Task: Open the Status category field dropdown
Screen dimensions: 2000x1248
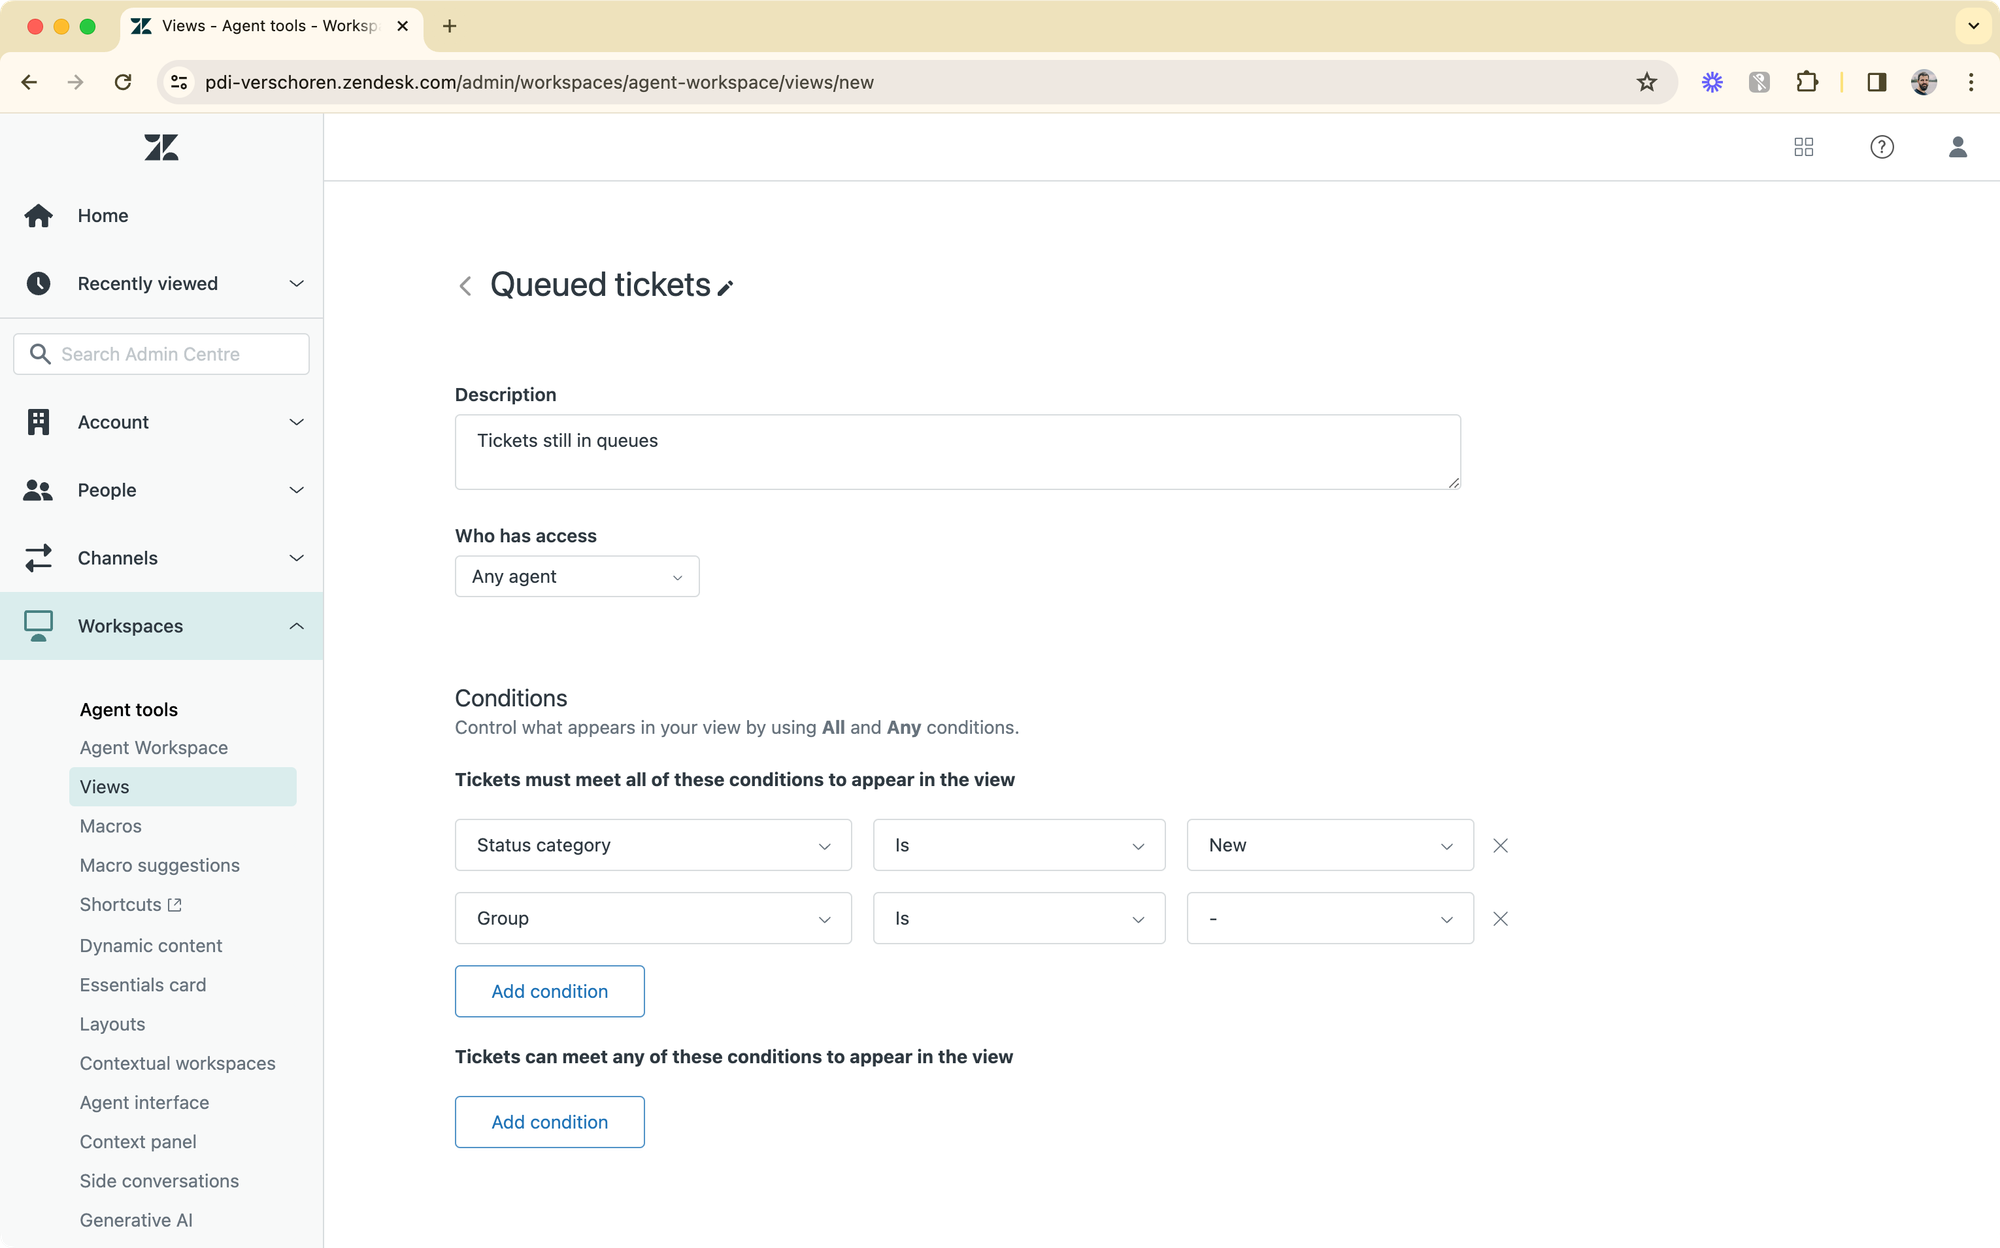Action: point(652,845)
